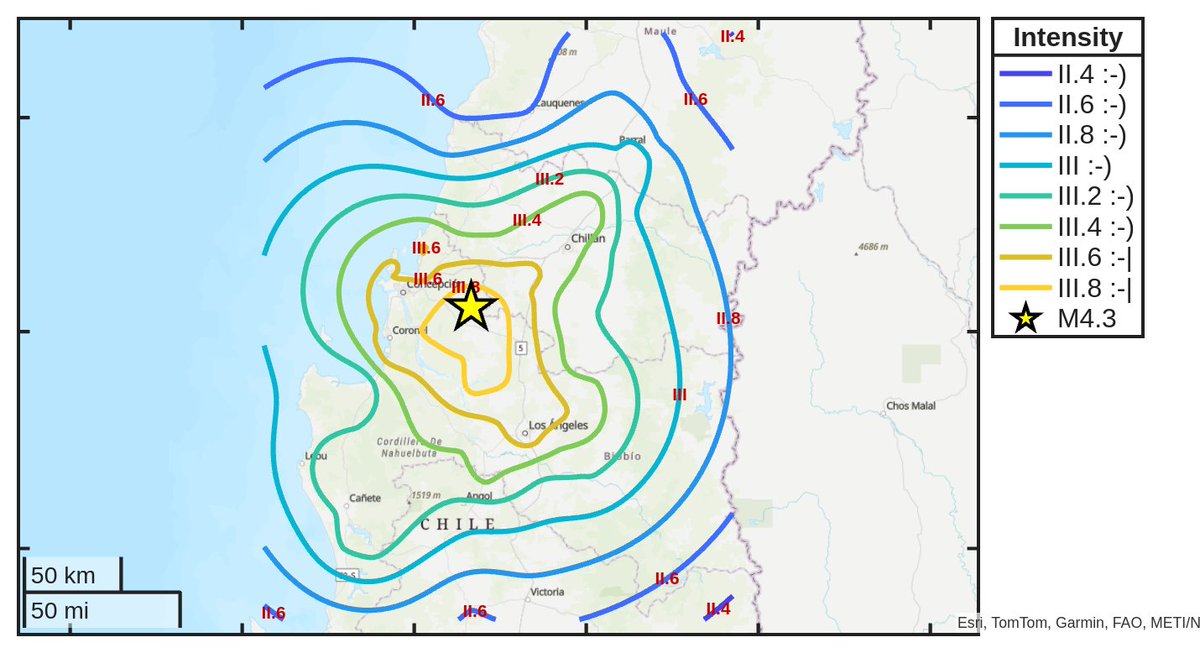Select the III.8 yellow line sample in the legend
1200x653 pixels.
(x=1024, y=289)
